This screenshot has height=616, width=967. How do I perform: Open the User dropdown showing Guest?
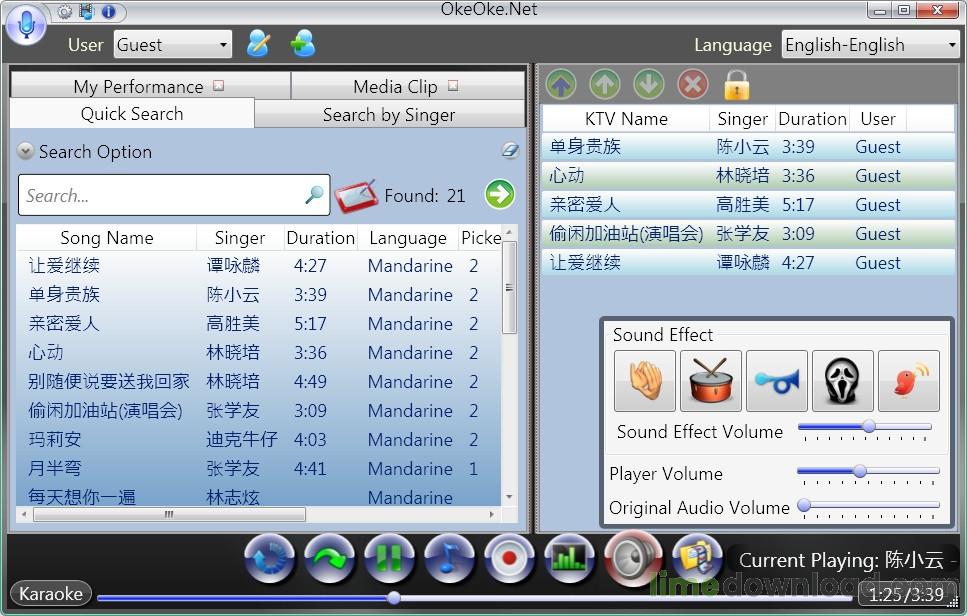click(173, 44)
